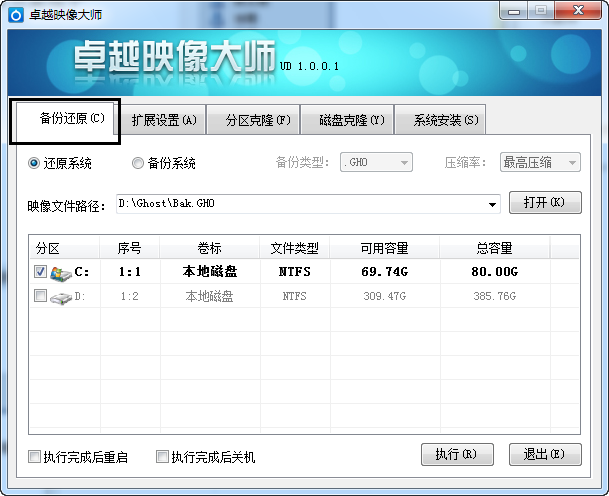609x496 pixels.
Task: Click the C: system drive icon
Action: pyautogui.click(x=60, y=271)
